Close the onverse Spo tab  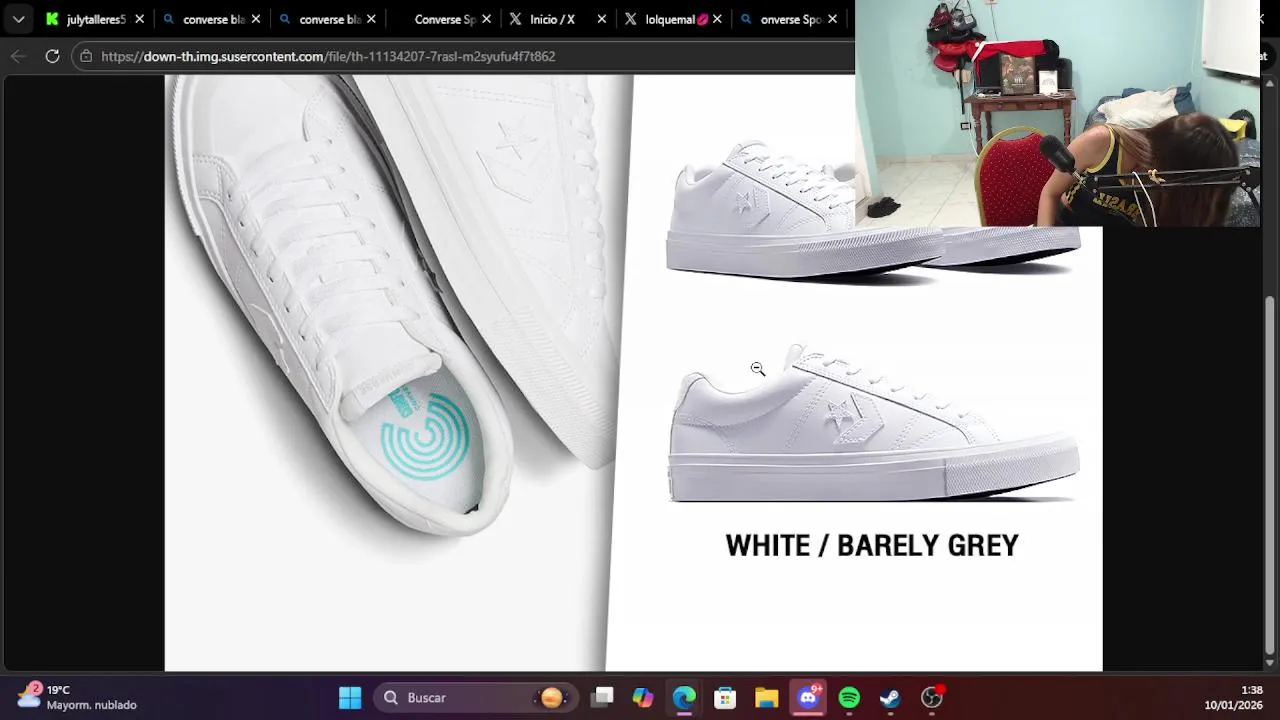832,19
